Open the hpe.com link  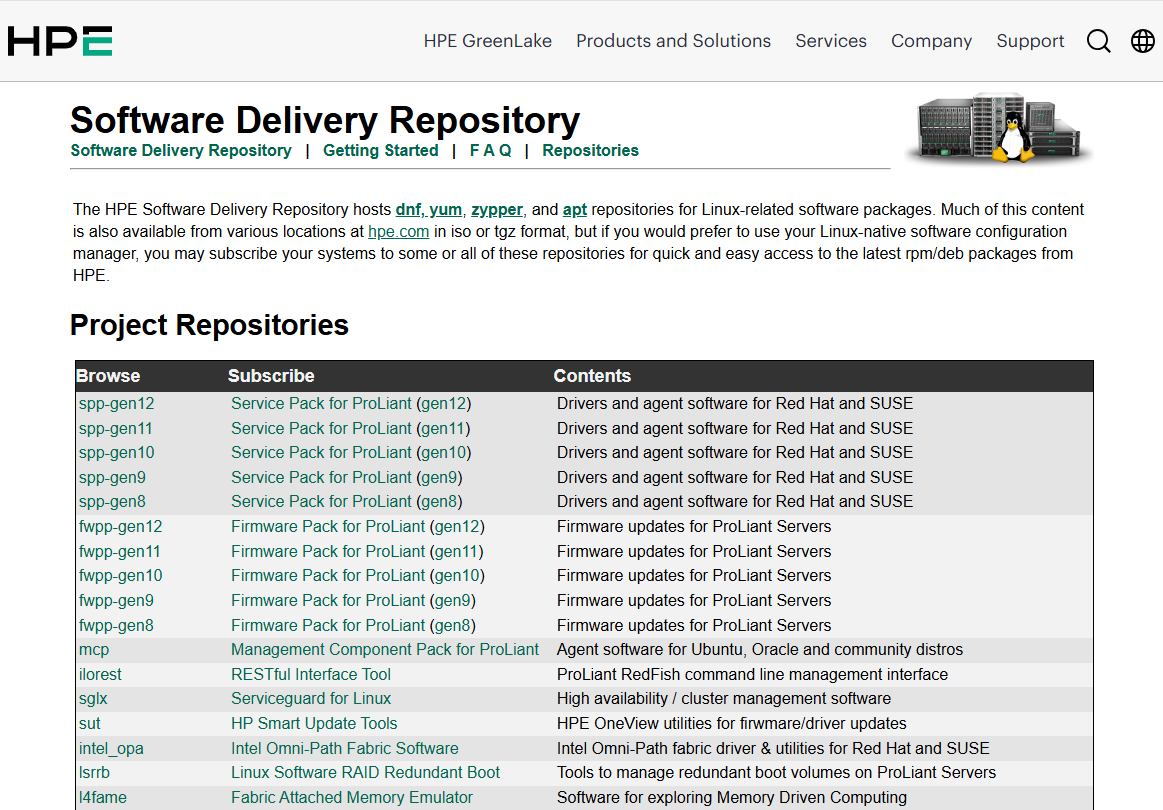398,231
